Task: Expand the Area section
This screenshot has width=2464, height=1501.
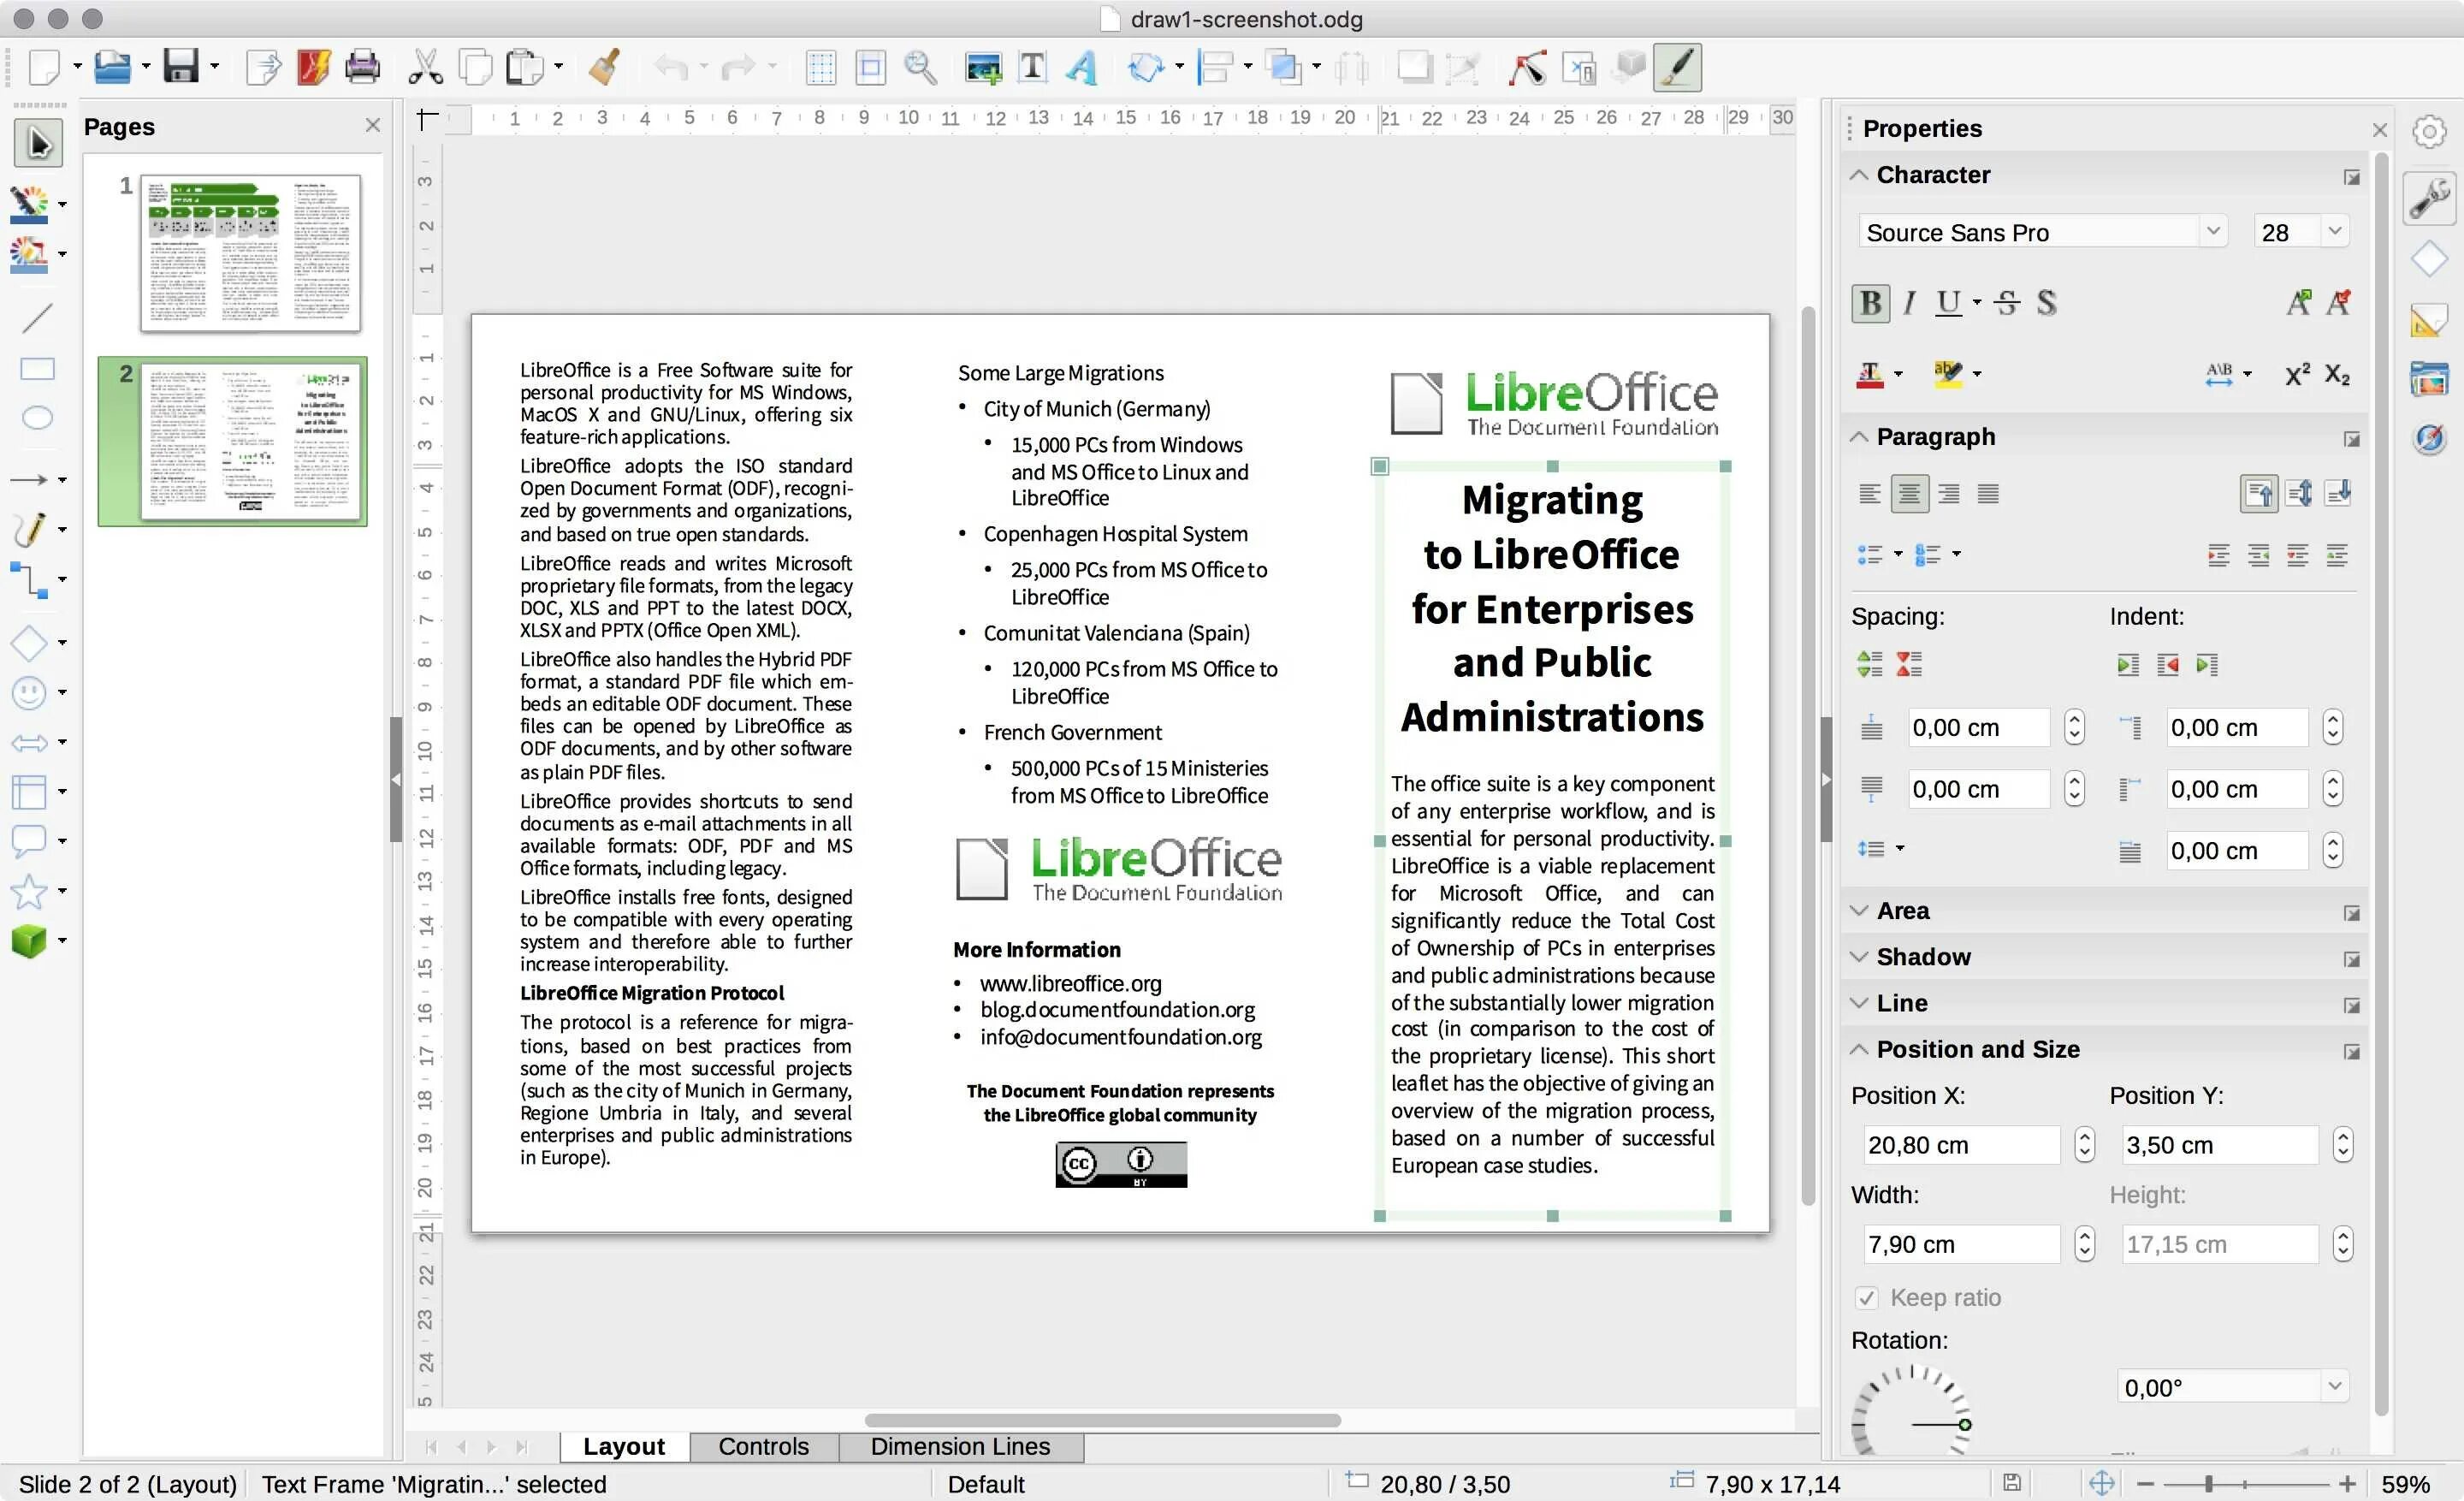Action: [1902, 911]
